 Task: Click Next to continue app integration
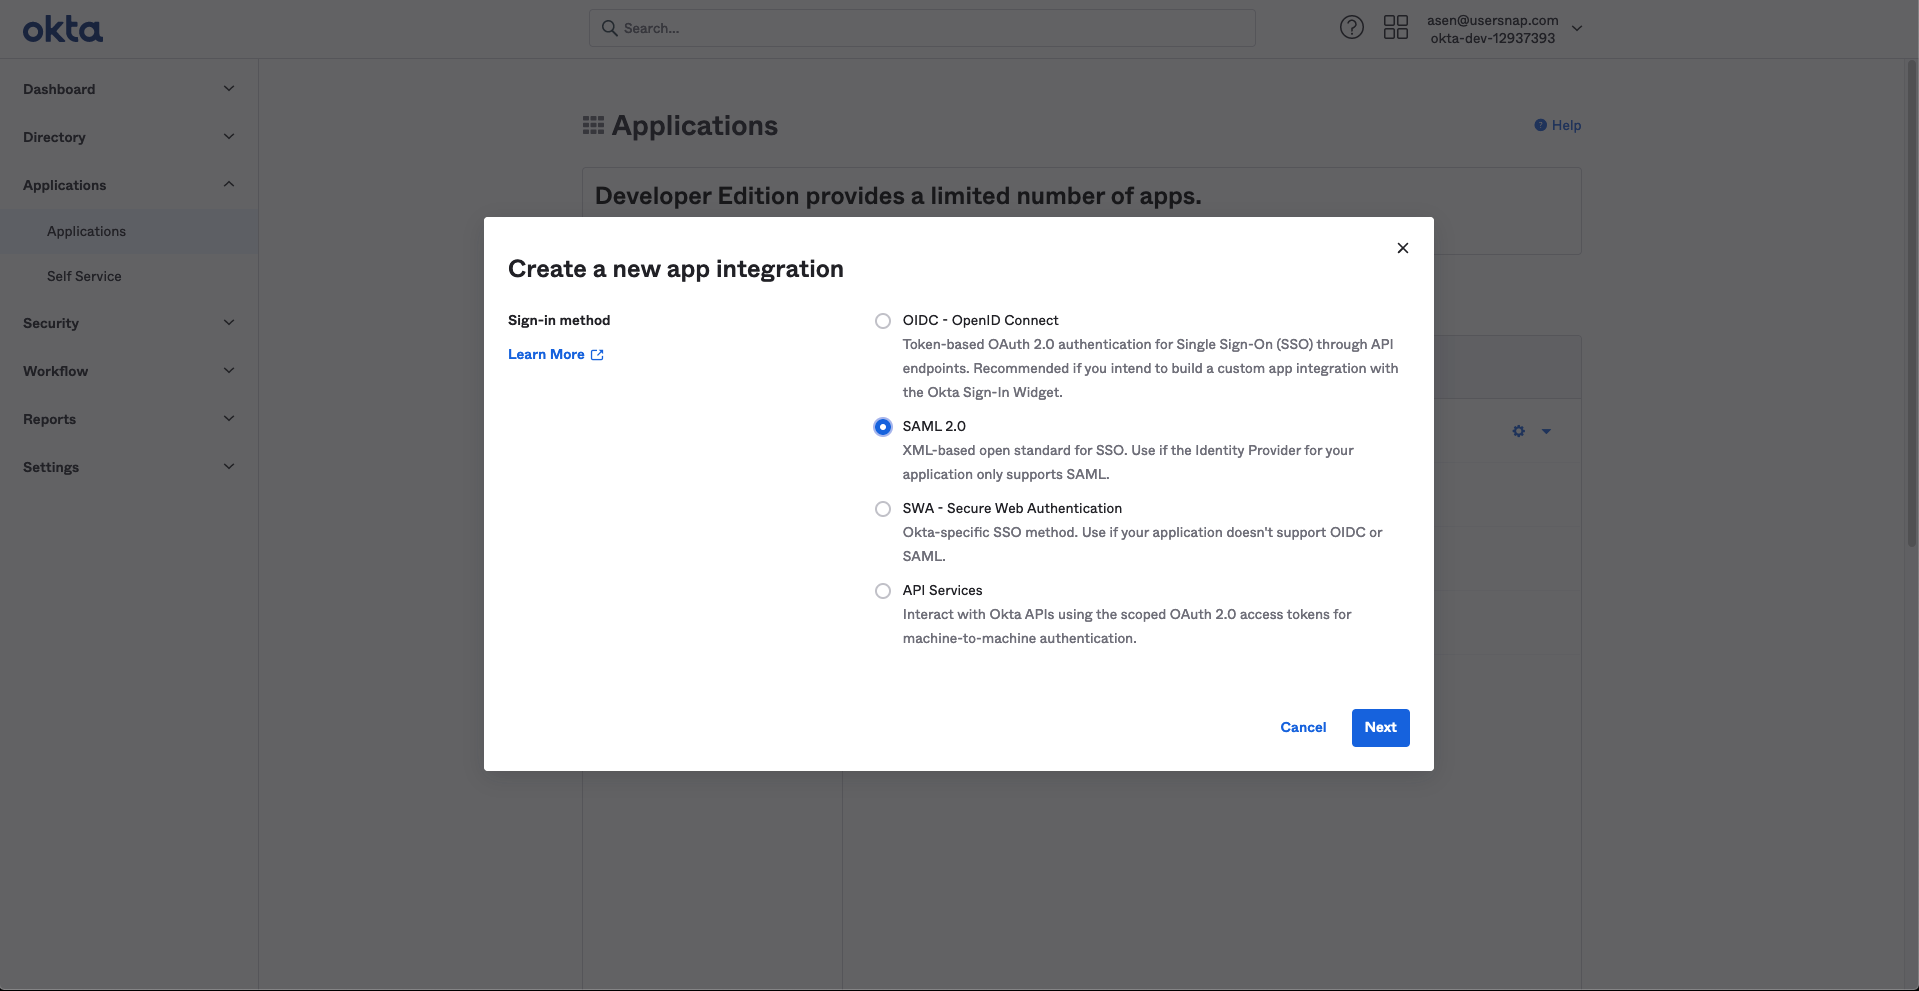pos(1380,728)
